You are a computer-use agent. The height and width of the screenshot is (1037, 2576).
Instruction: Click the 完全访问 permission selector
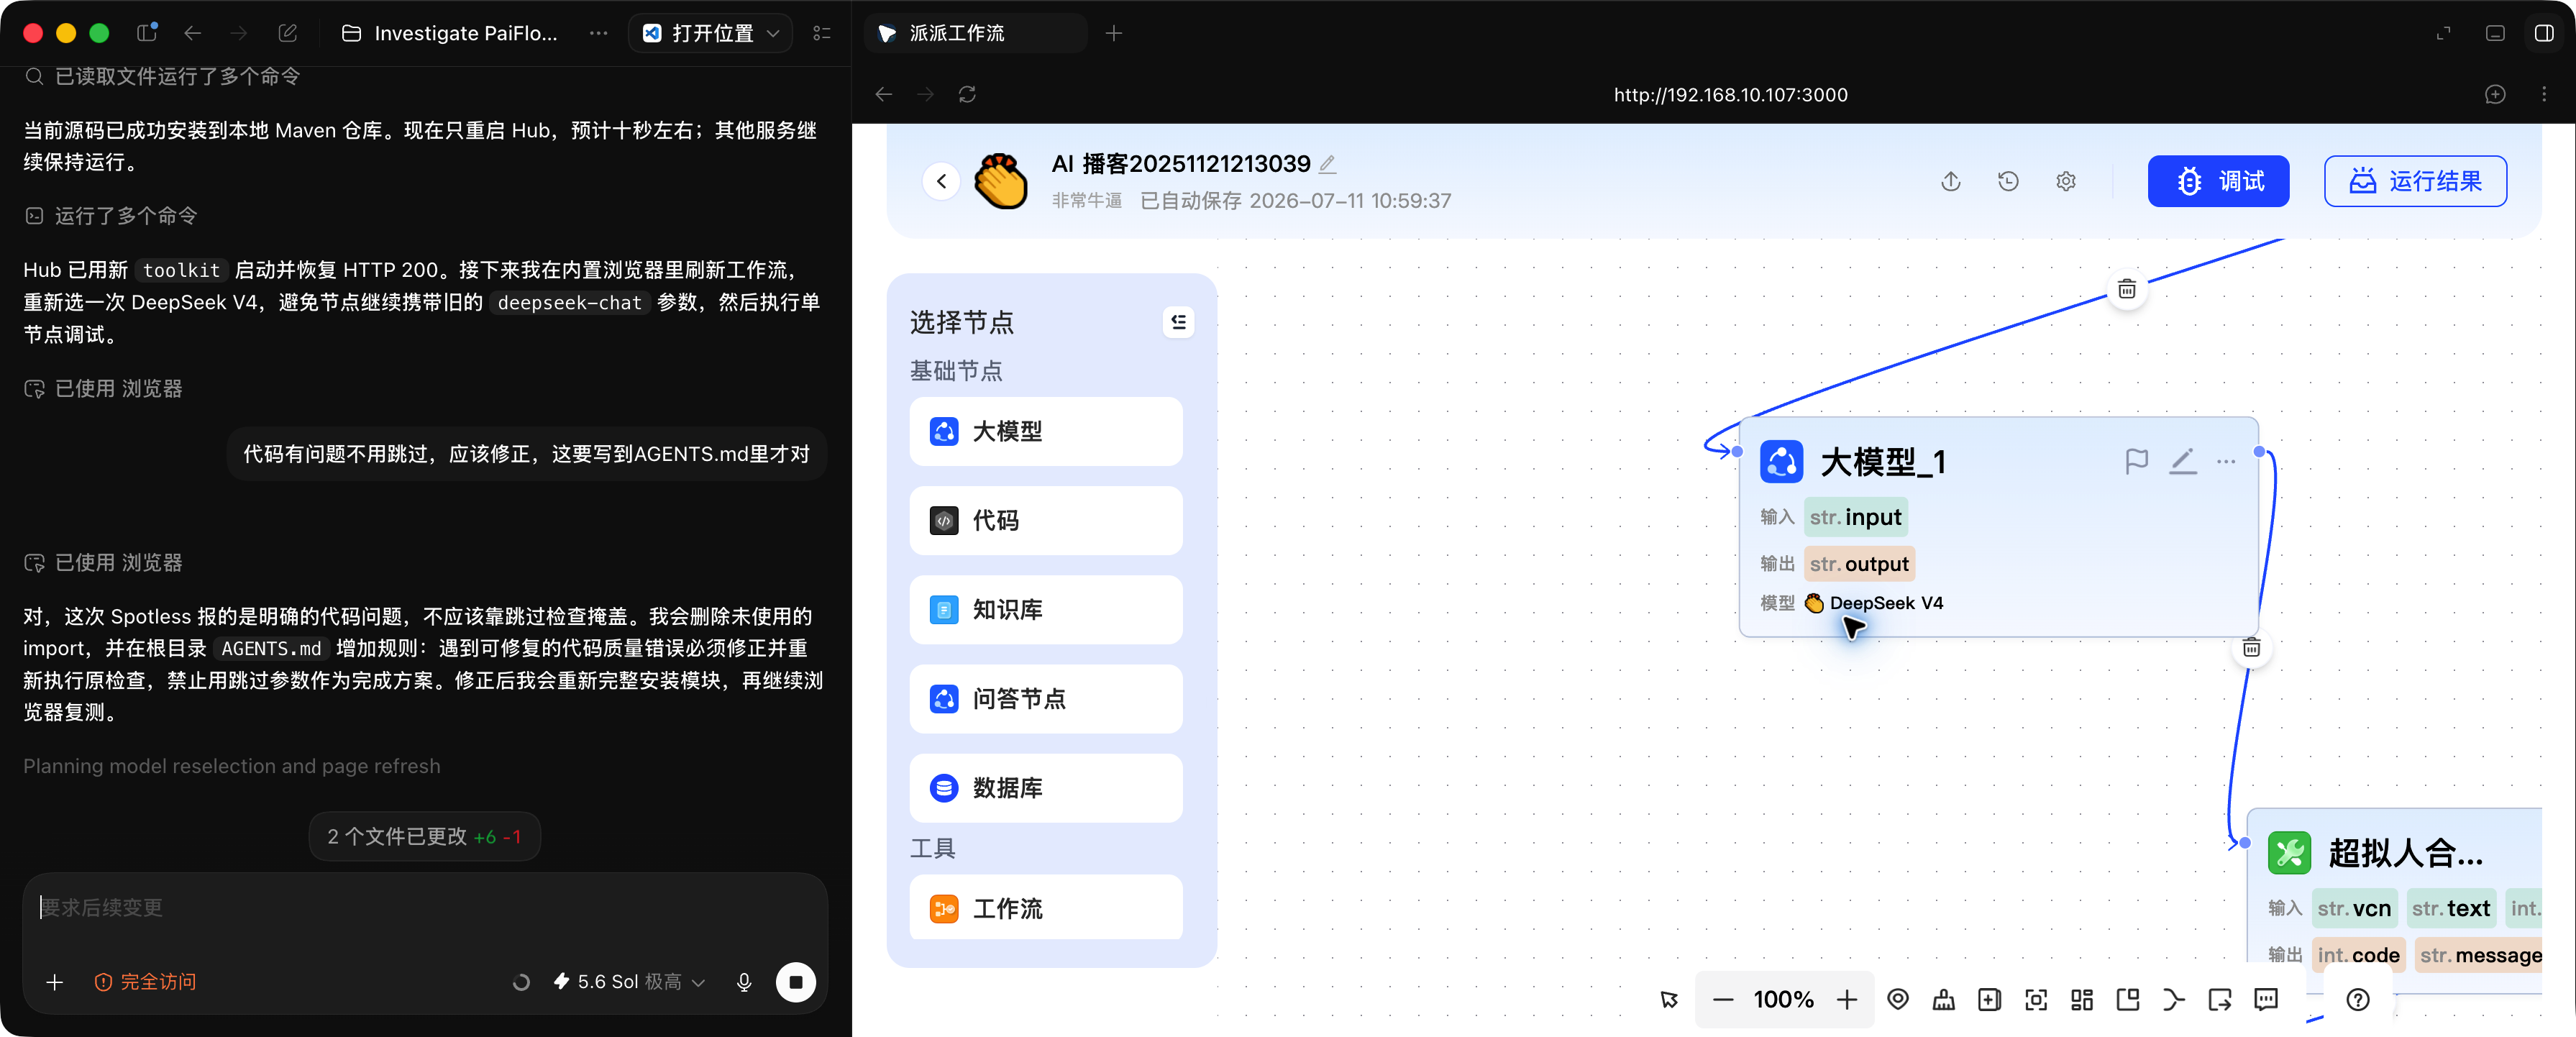tap(146, 982)
